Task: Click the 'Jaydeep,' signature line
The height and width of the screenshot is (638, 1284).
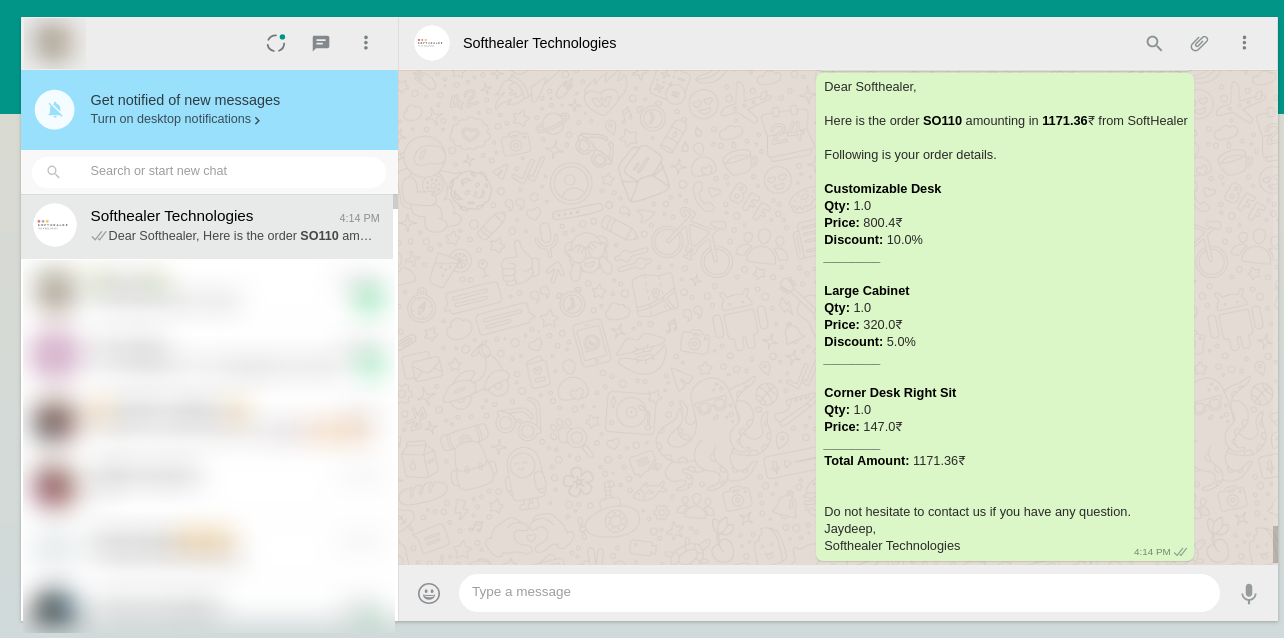Action: tap(850, 529)
